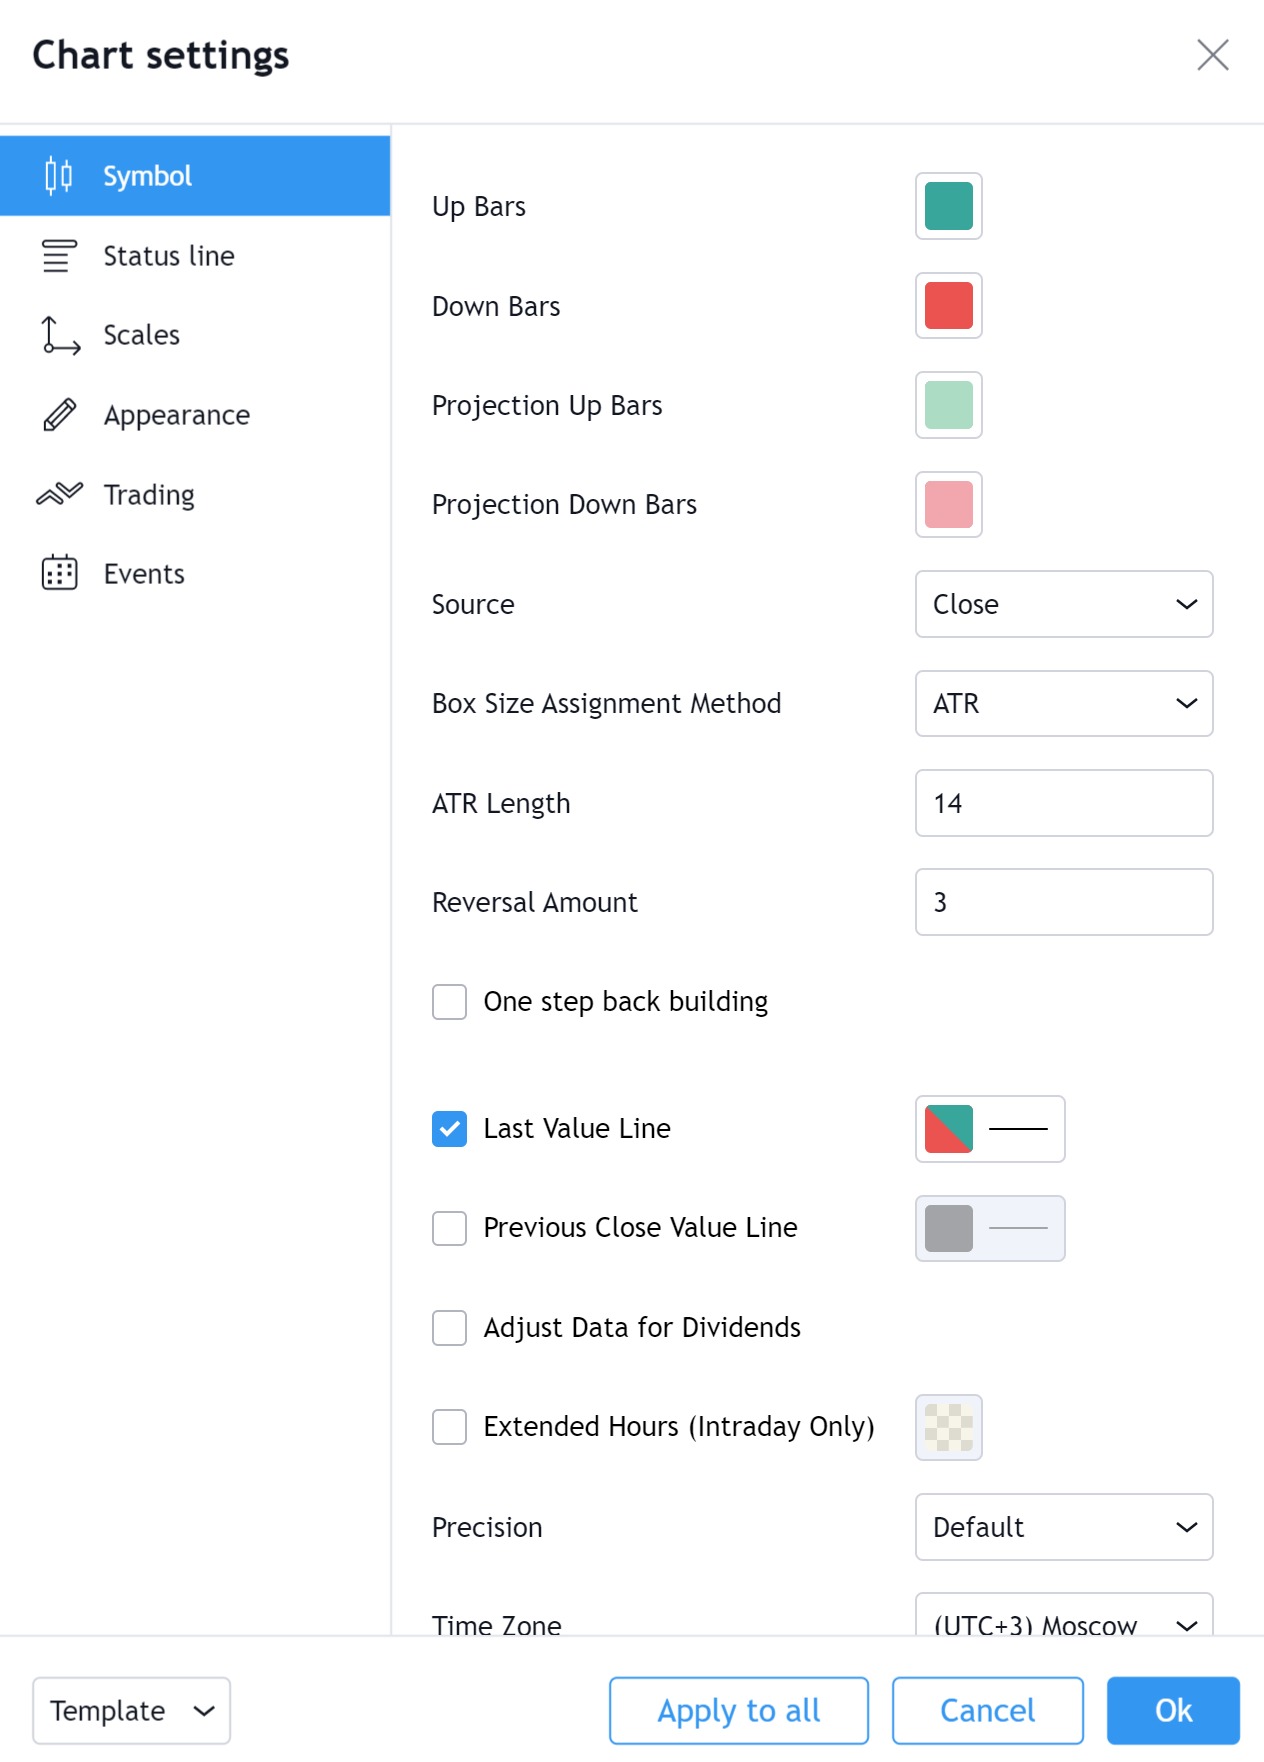The height and width of the screenshot is (1762, 1264).
Task: Click the Symbol candlestick icon in sidebar
Action: coord(59,176)
